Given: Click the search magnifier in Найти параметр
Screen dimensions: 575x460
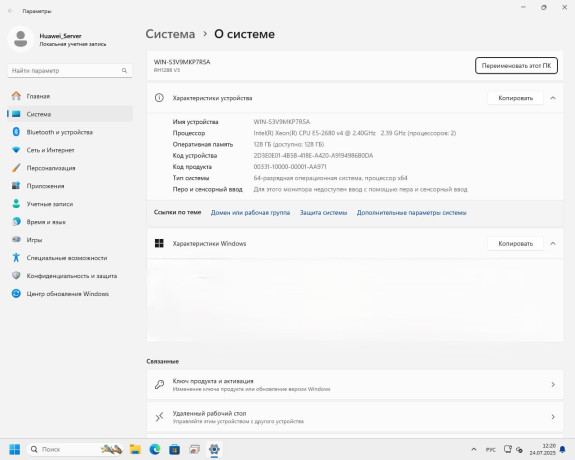Looking at the screenshot, I should [124, 70].
